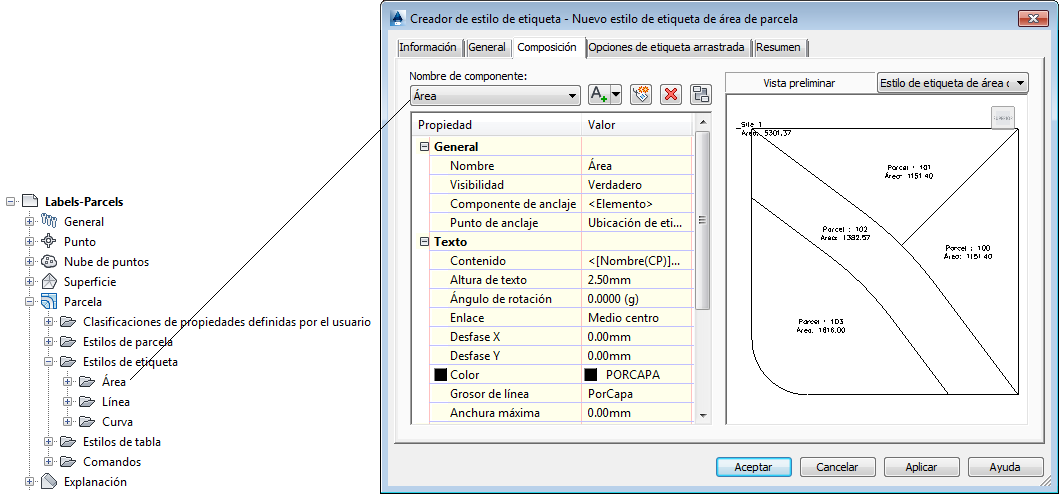1059x494 pixels.
Task: Click the Curva folder icon
Action: (x=86, y=422)
